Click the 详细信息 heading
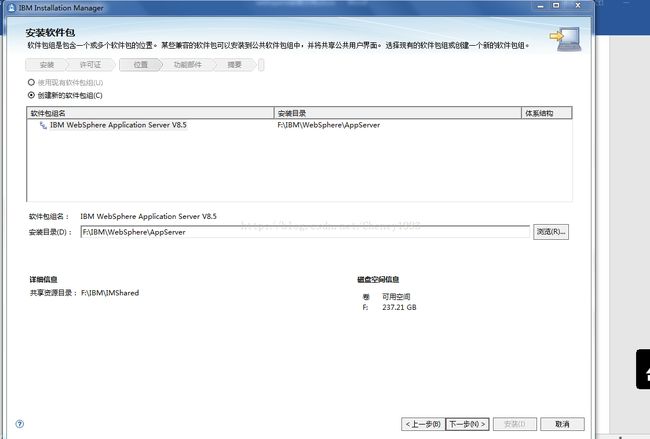This screenshot has height=439, width=650. (x=43, y=279)
